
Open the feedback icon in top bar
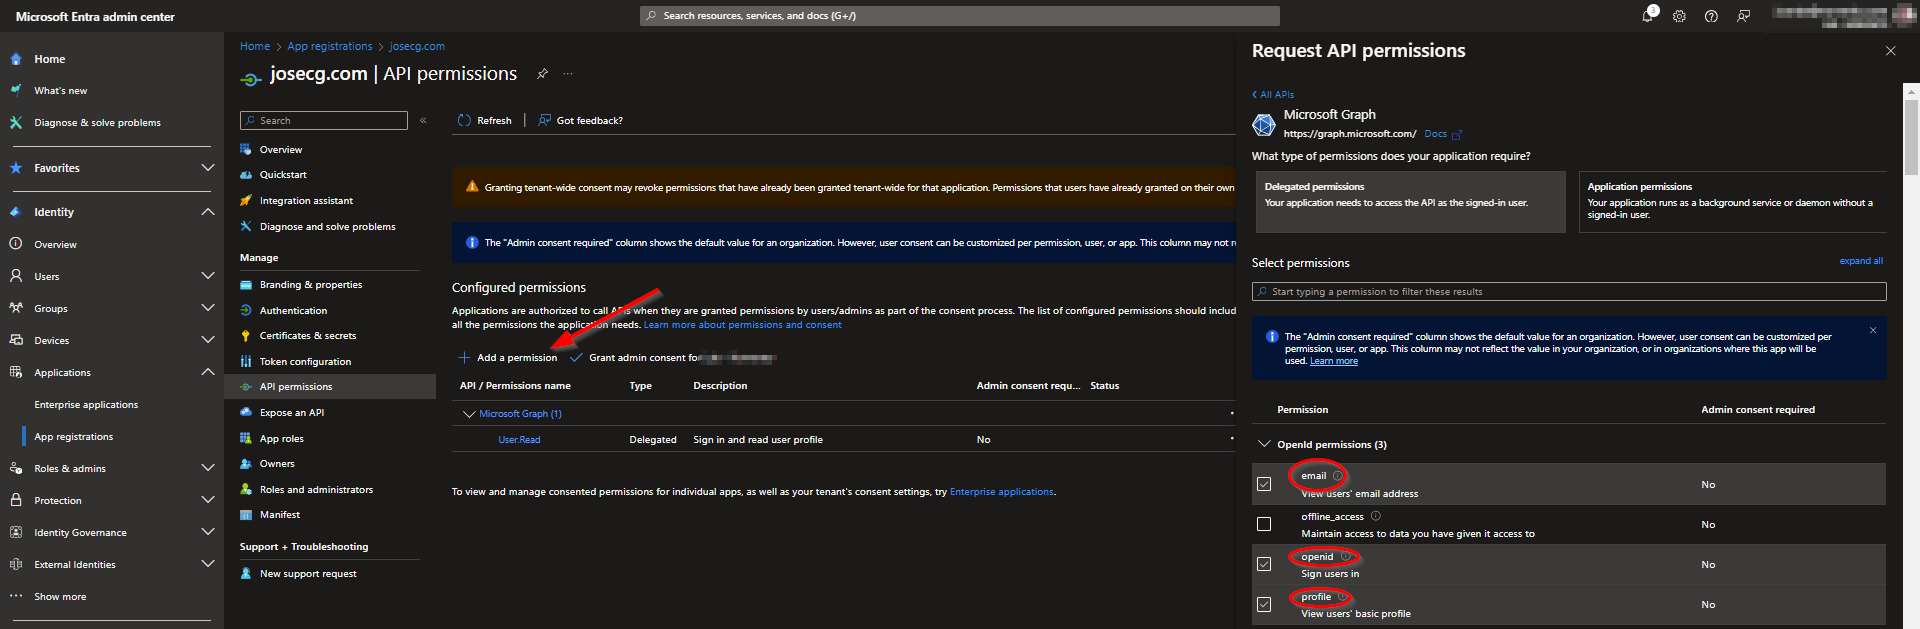click(x=1743, y=16)
